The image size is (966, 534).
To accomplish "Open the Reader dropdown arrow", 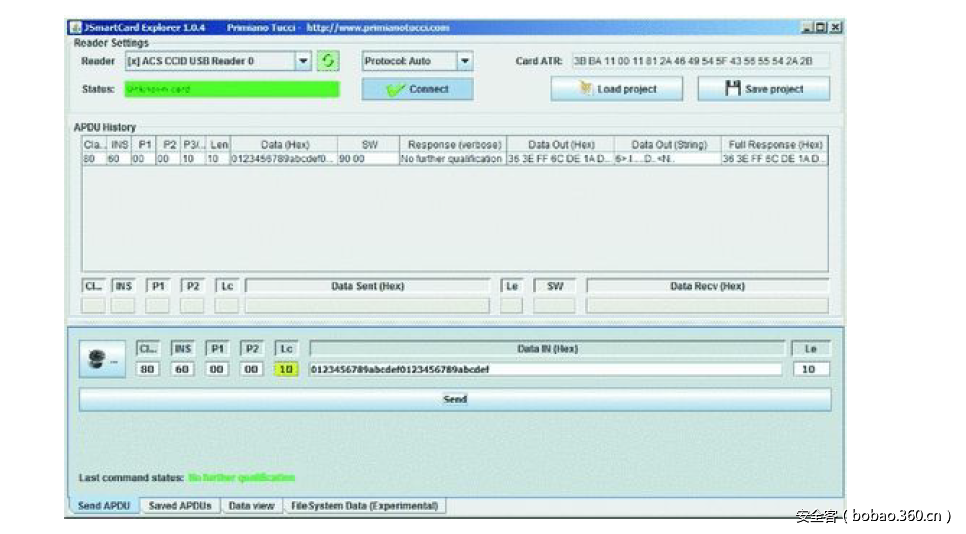I will (304, 62).
